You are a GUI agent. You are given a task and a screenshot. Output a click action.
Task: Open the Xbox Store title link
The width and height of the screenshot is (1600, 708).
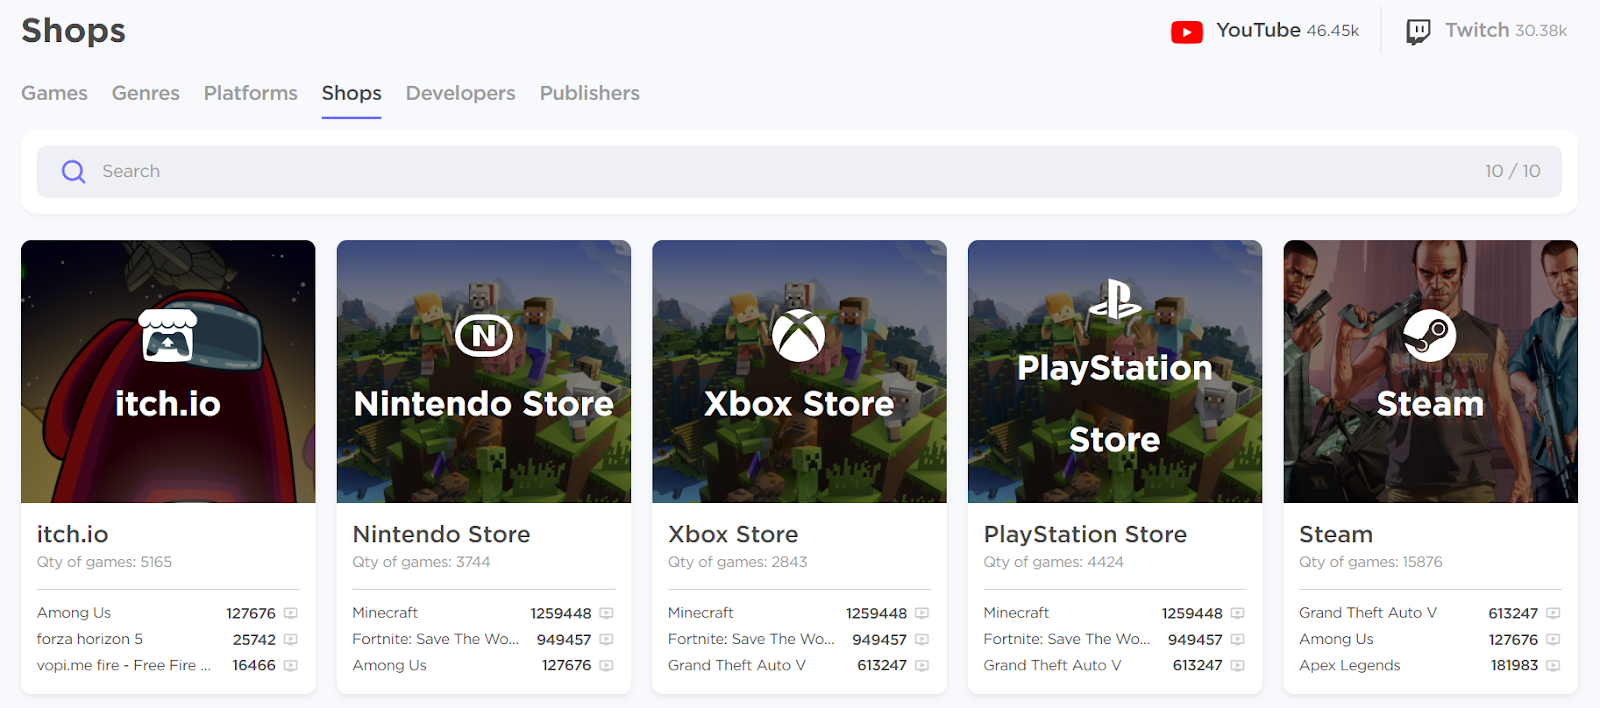(x=733, y=534)
